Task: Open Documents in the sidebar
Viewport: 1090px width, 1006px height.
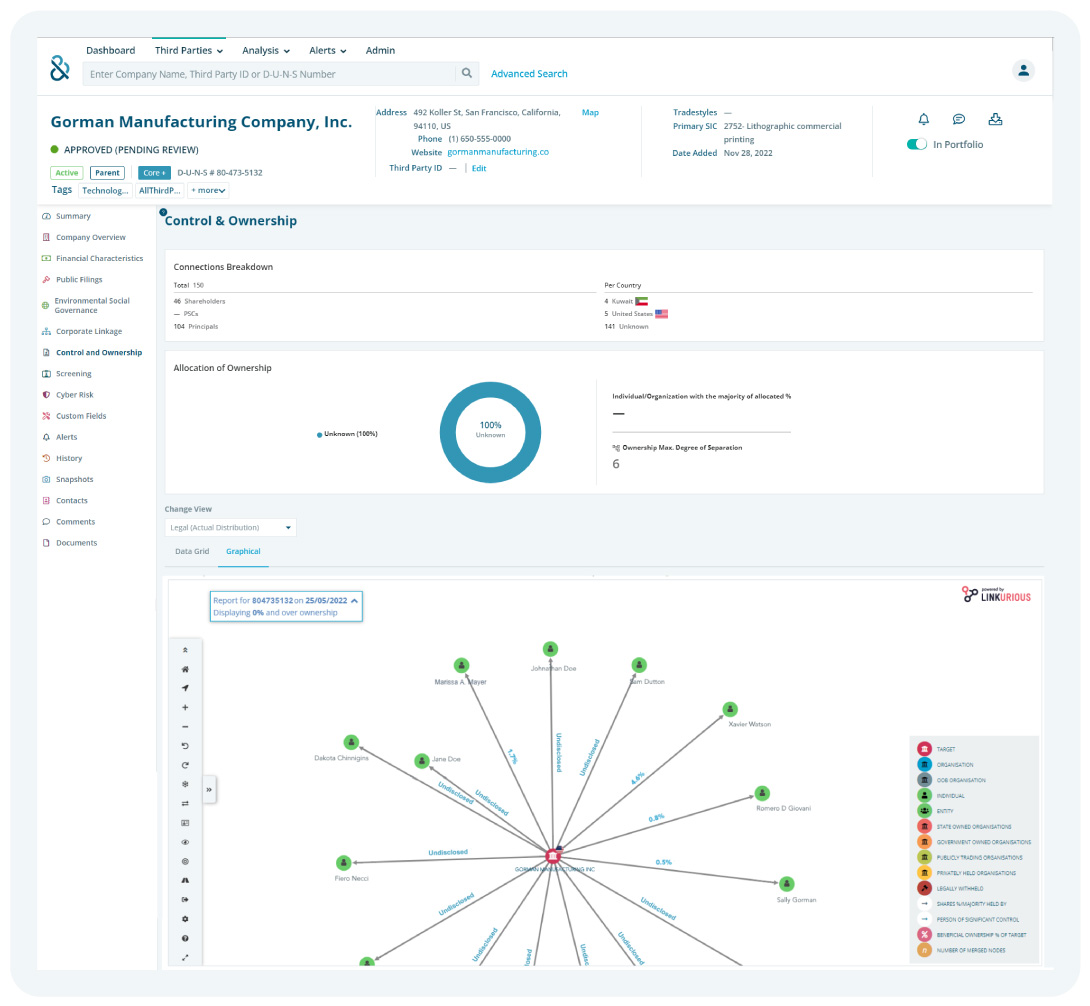Action: point(76,543)
